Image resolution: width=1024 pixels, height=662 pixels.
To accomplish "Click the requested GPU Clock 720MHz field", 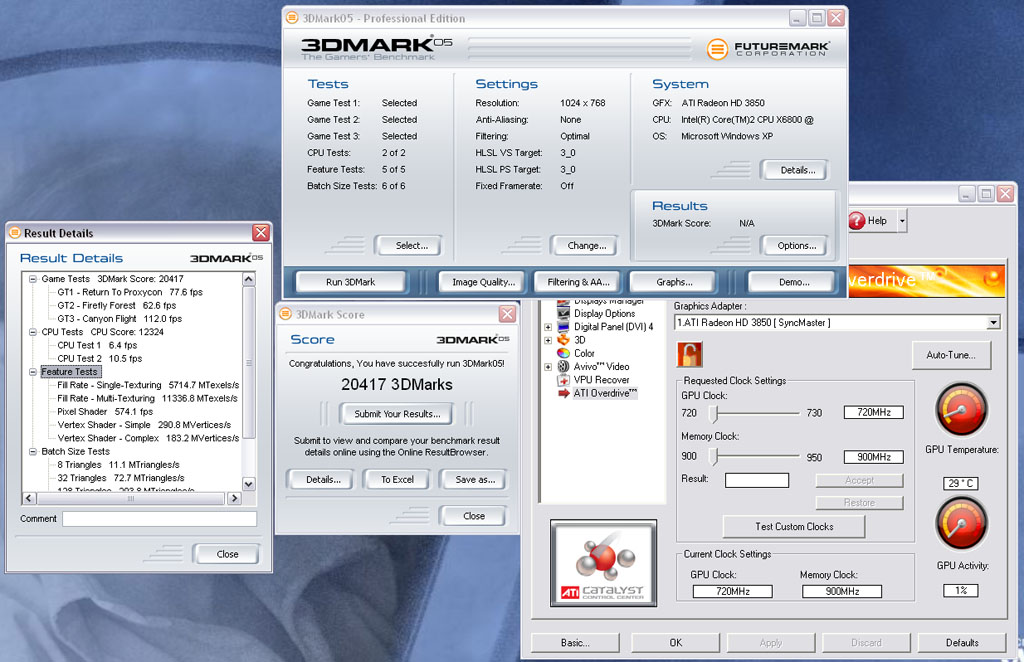I will (x=874, y=413).
